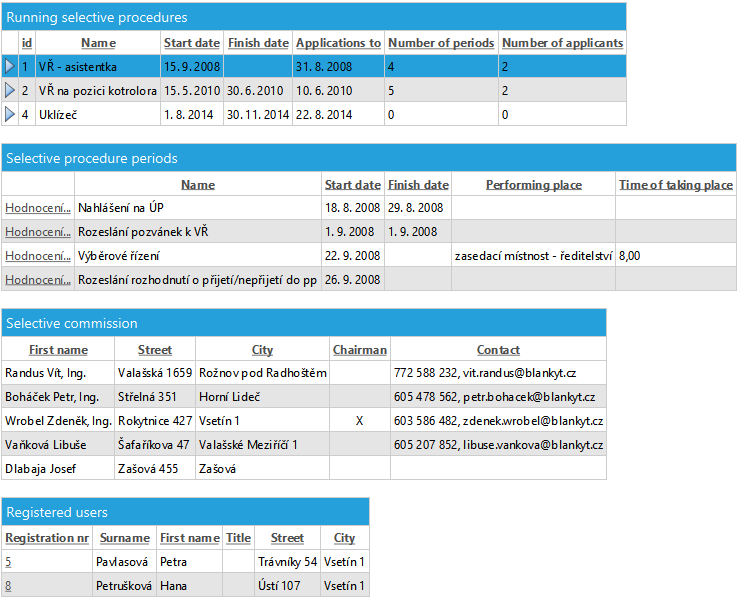The height and width of the screenshot is (597, 737).
Task: Click the Running selective procedures title bar
Action: click(x=314, y=17)
